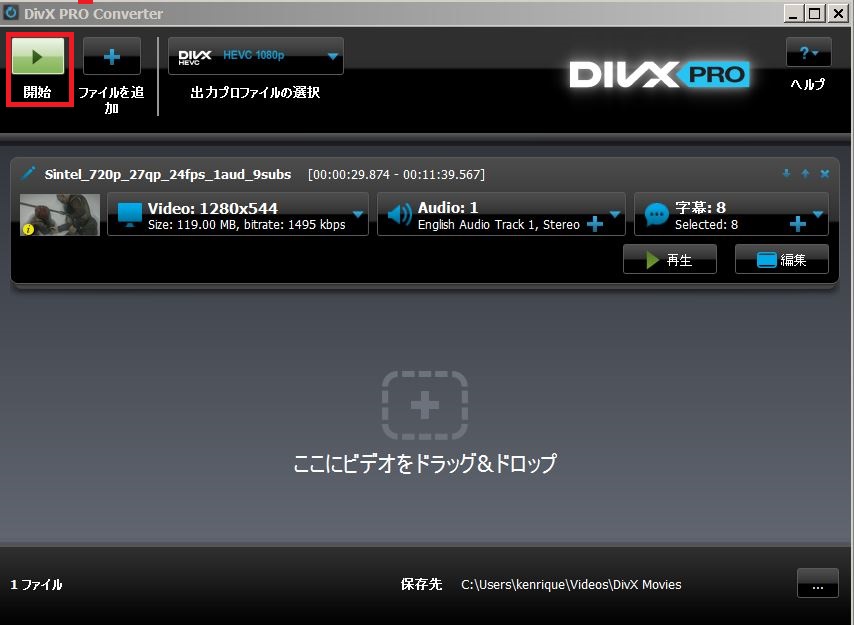Add a subtitle with the plus icon
Viewport: 854px width, 625px height.
coord(797,223)
